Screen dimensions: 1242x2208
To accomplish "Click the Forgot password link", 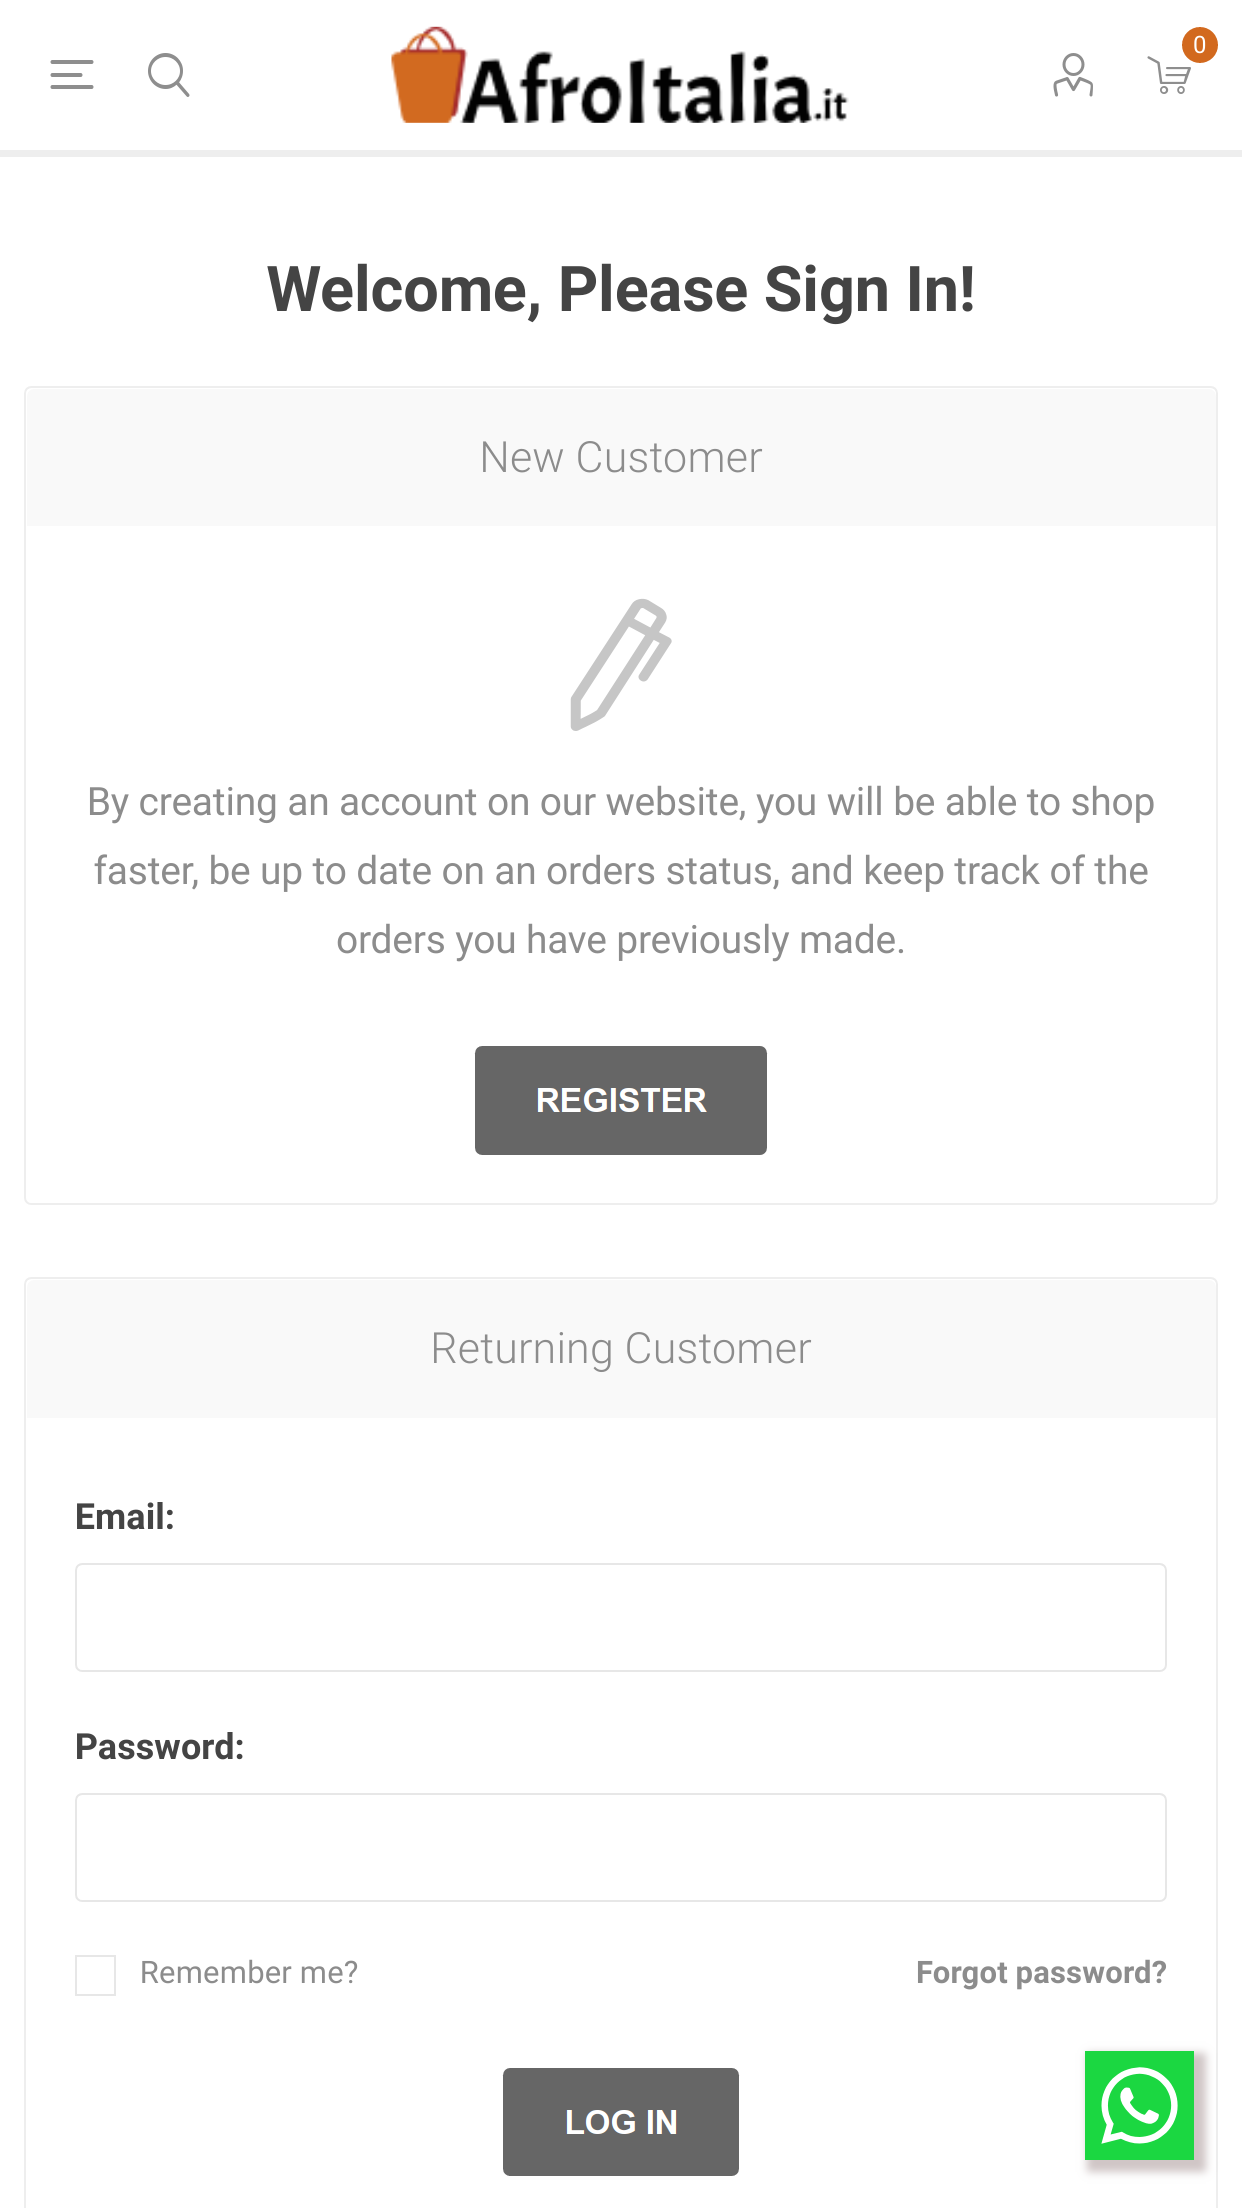I will click(x=1041, y=1972).
